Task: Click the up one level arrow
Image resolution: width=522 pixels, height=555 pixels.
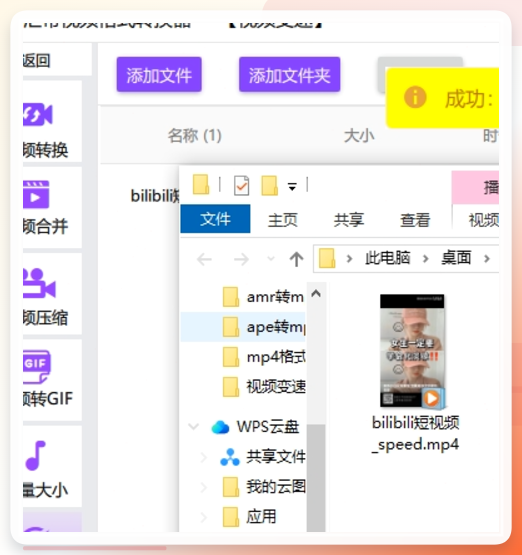Action: [297, 259]
